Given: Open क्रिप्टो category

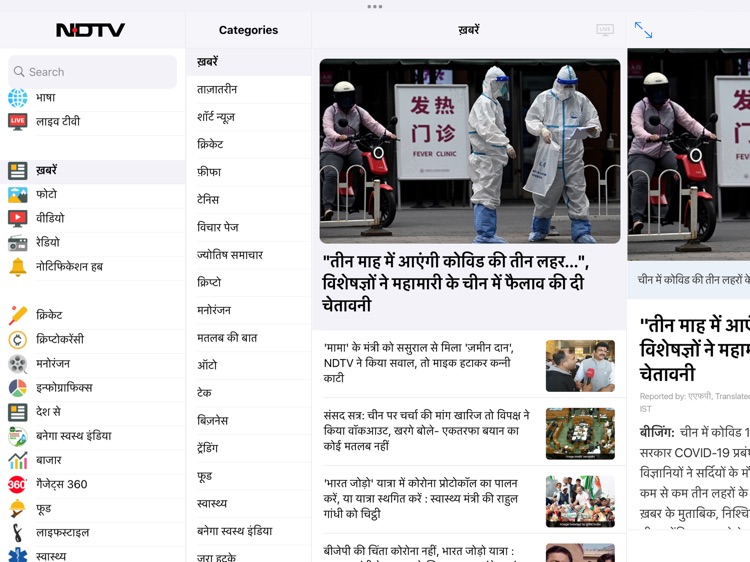Looking at the screenshot, I should [x=249, y=283].
